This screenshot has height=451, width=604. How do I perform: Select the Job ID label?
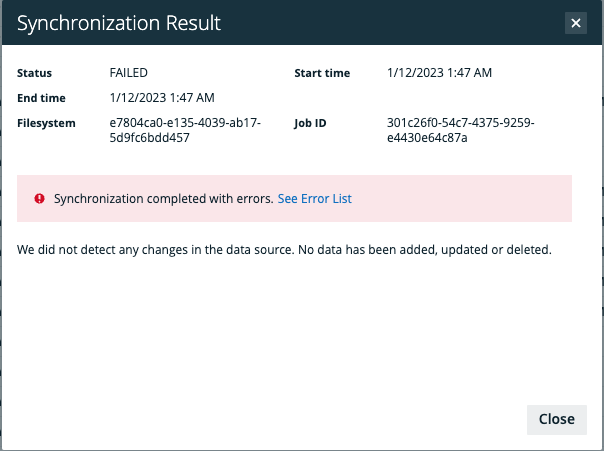310,123
